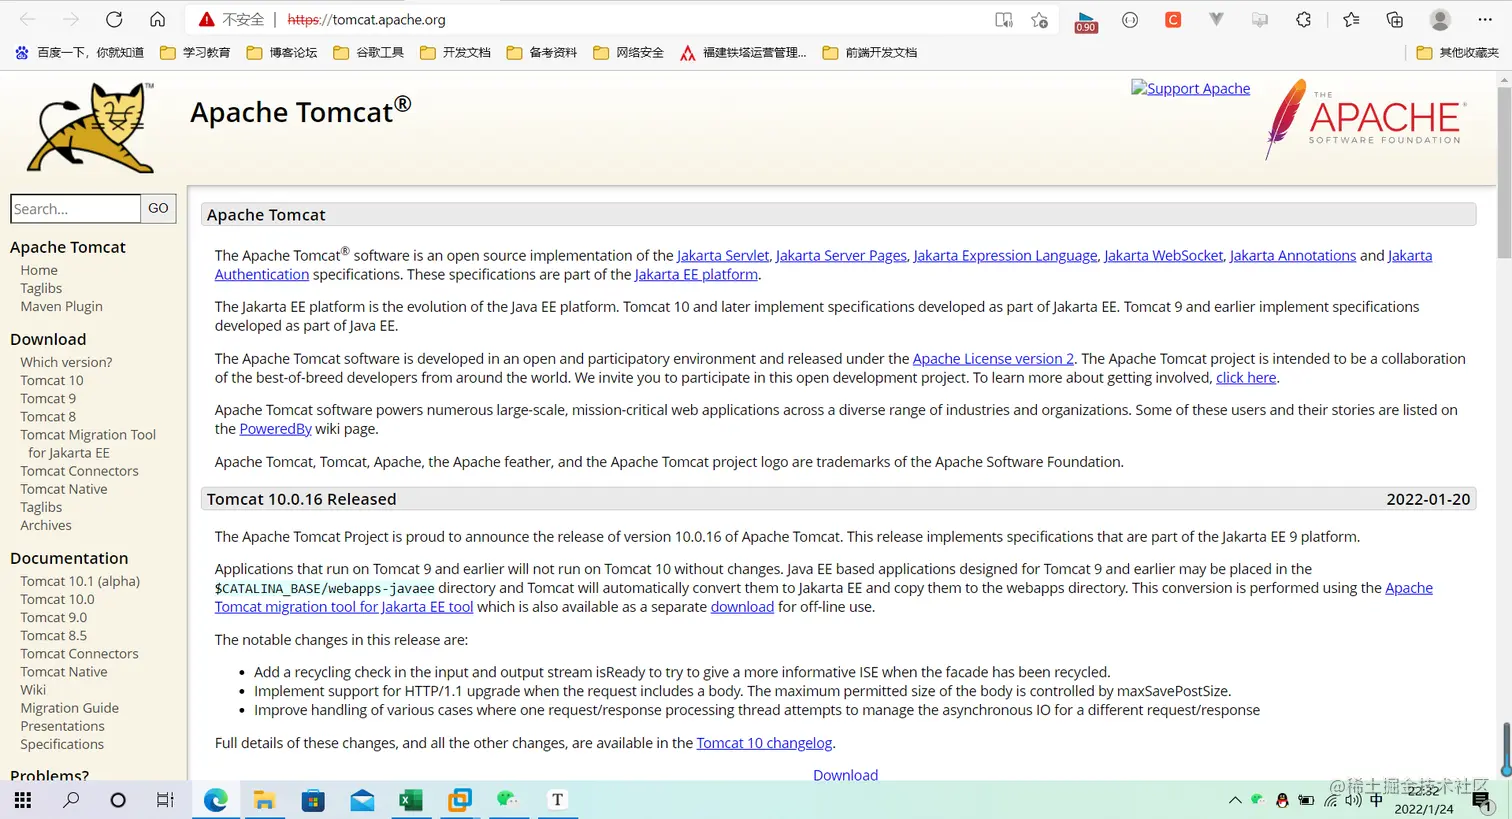1512x819 pixels.
Task: Open the 备考资料 bookmarks folder
Action: pyautogui.click(x=542, y=53)
